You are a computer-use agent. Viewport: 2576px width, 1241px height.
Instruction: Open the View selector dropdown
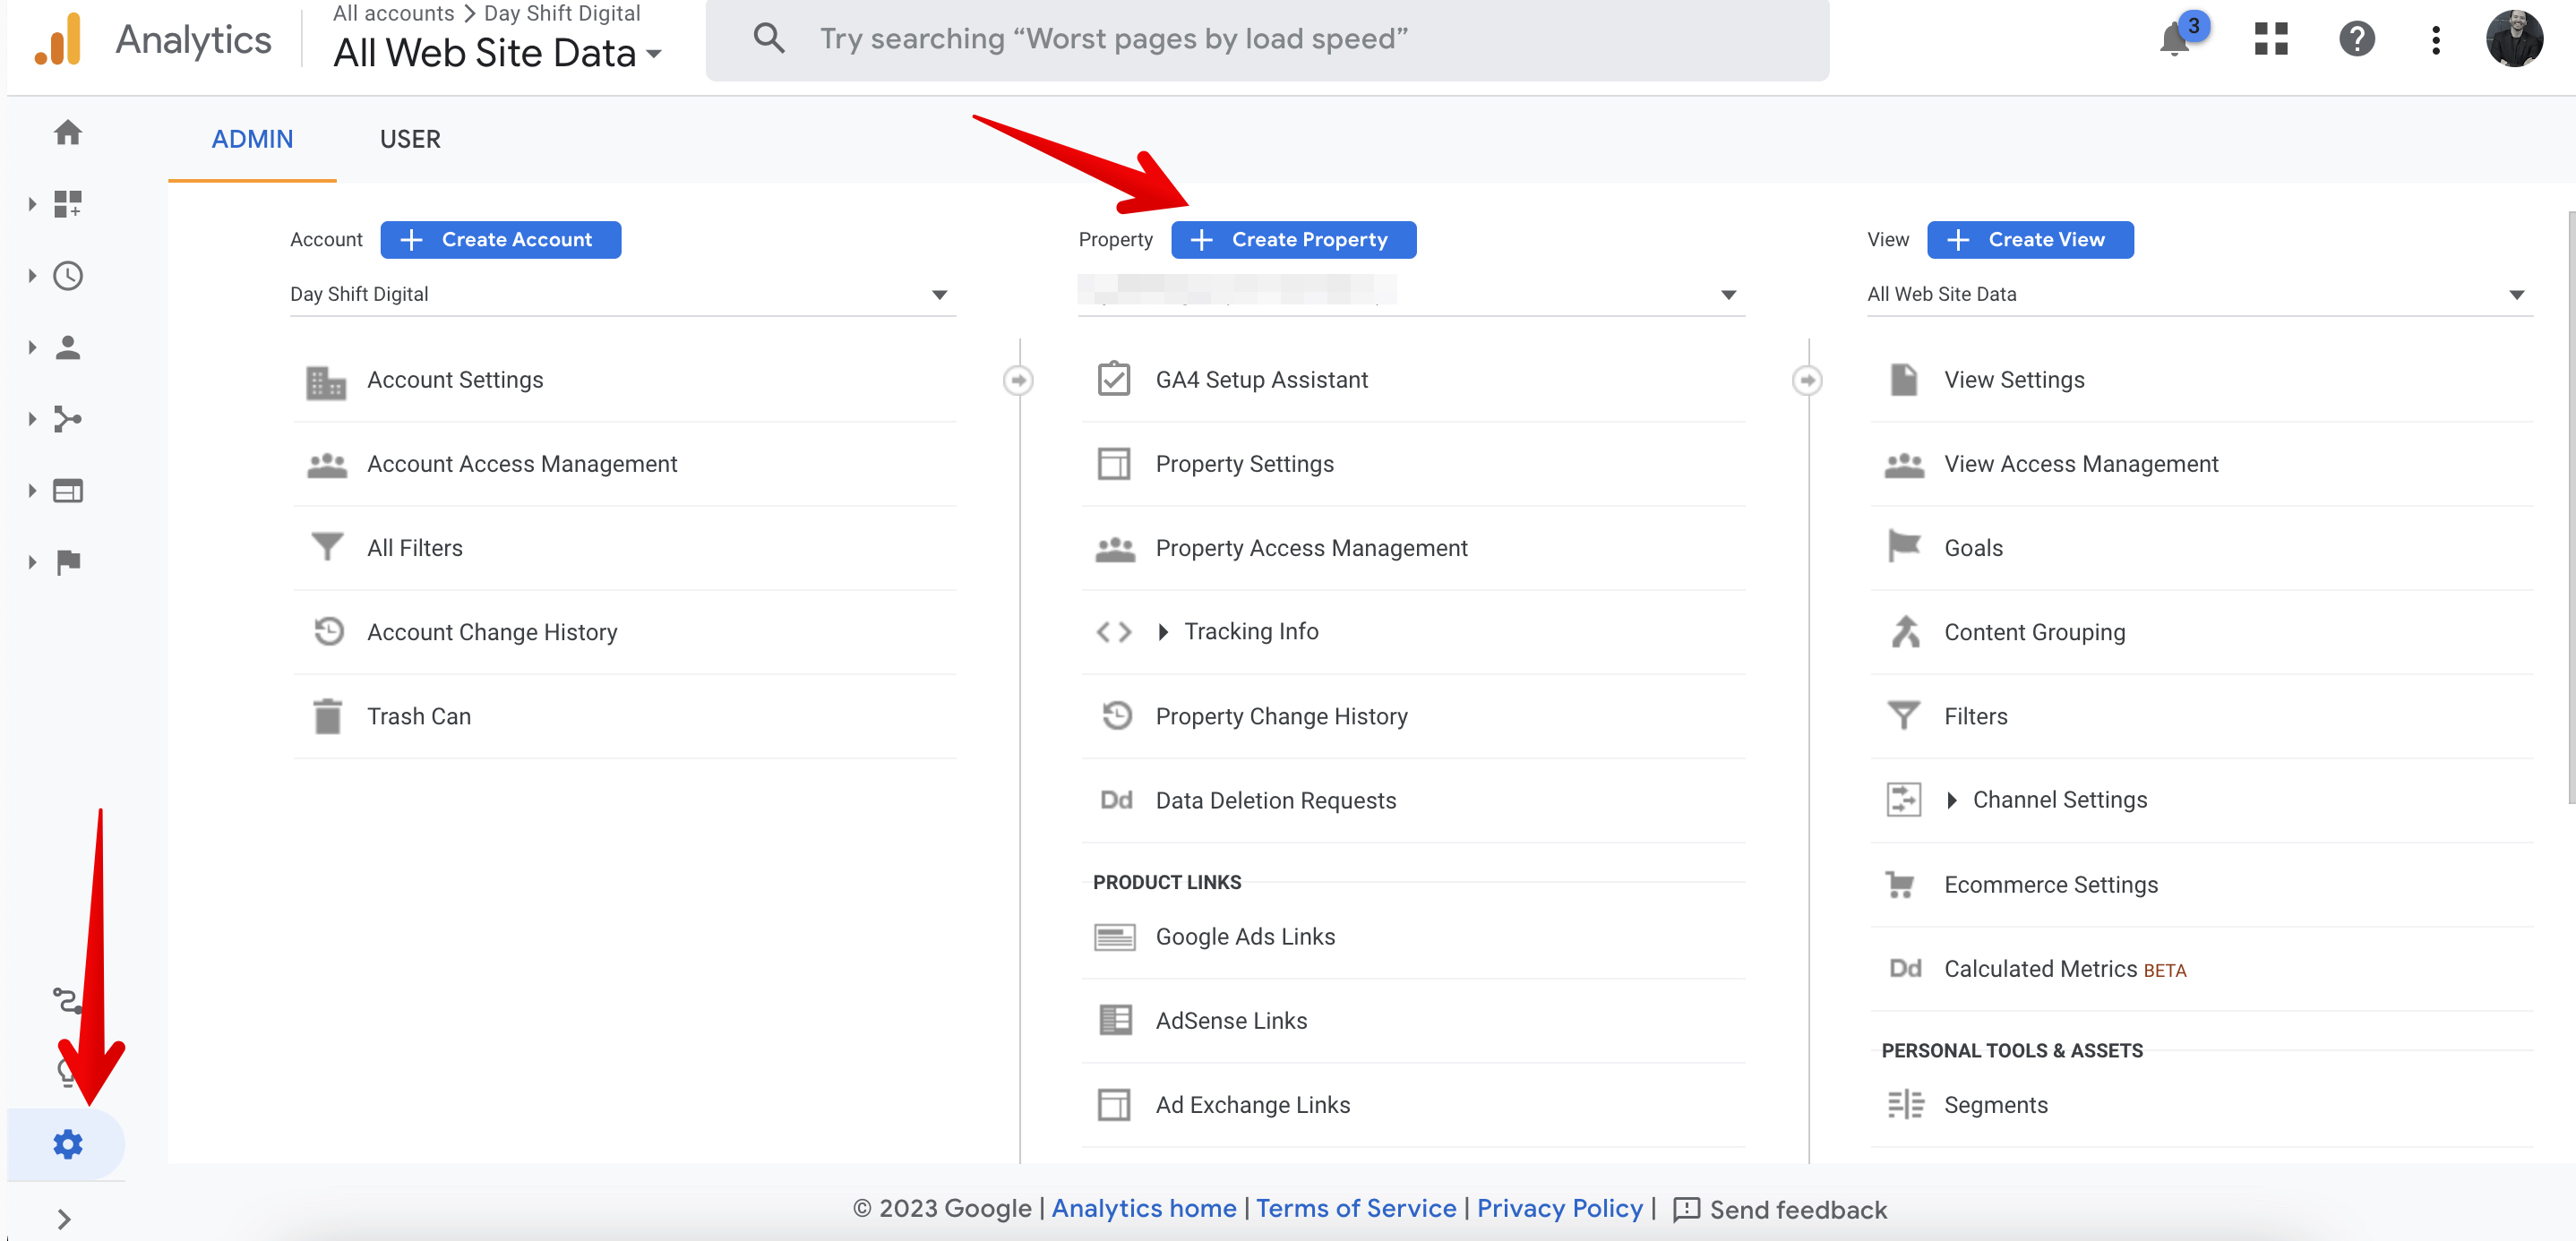coord(2199,294)
